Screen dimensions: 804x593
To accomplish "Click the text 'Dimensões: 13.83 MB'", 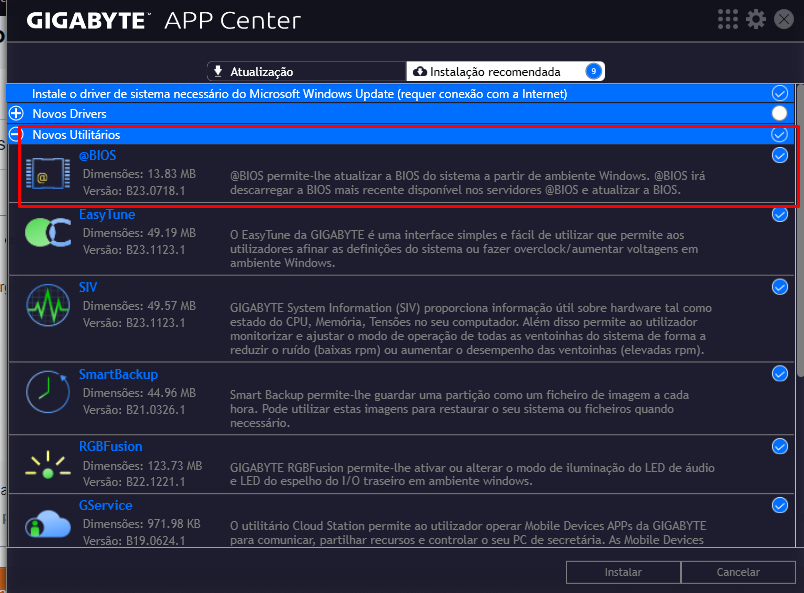I will pyautogui.click(x=139, y=174).
